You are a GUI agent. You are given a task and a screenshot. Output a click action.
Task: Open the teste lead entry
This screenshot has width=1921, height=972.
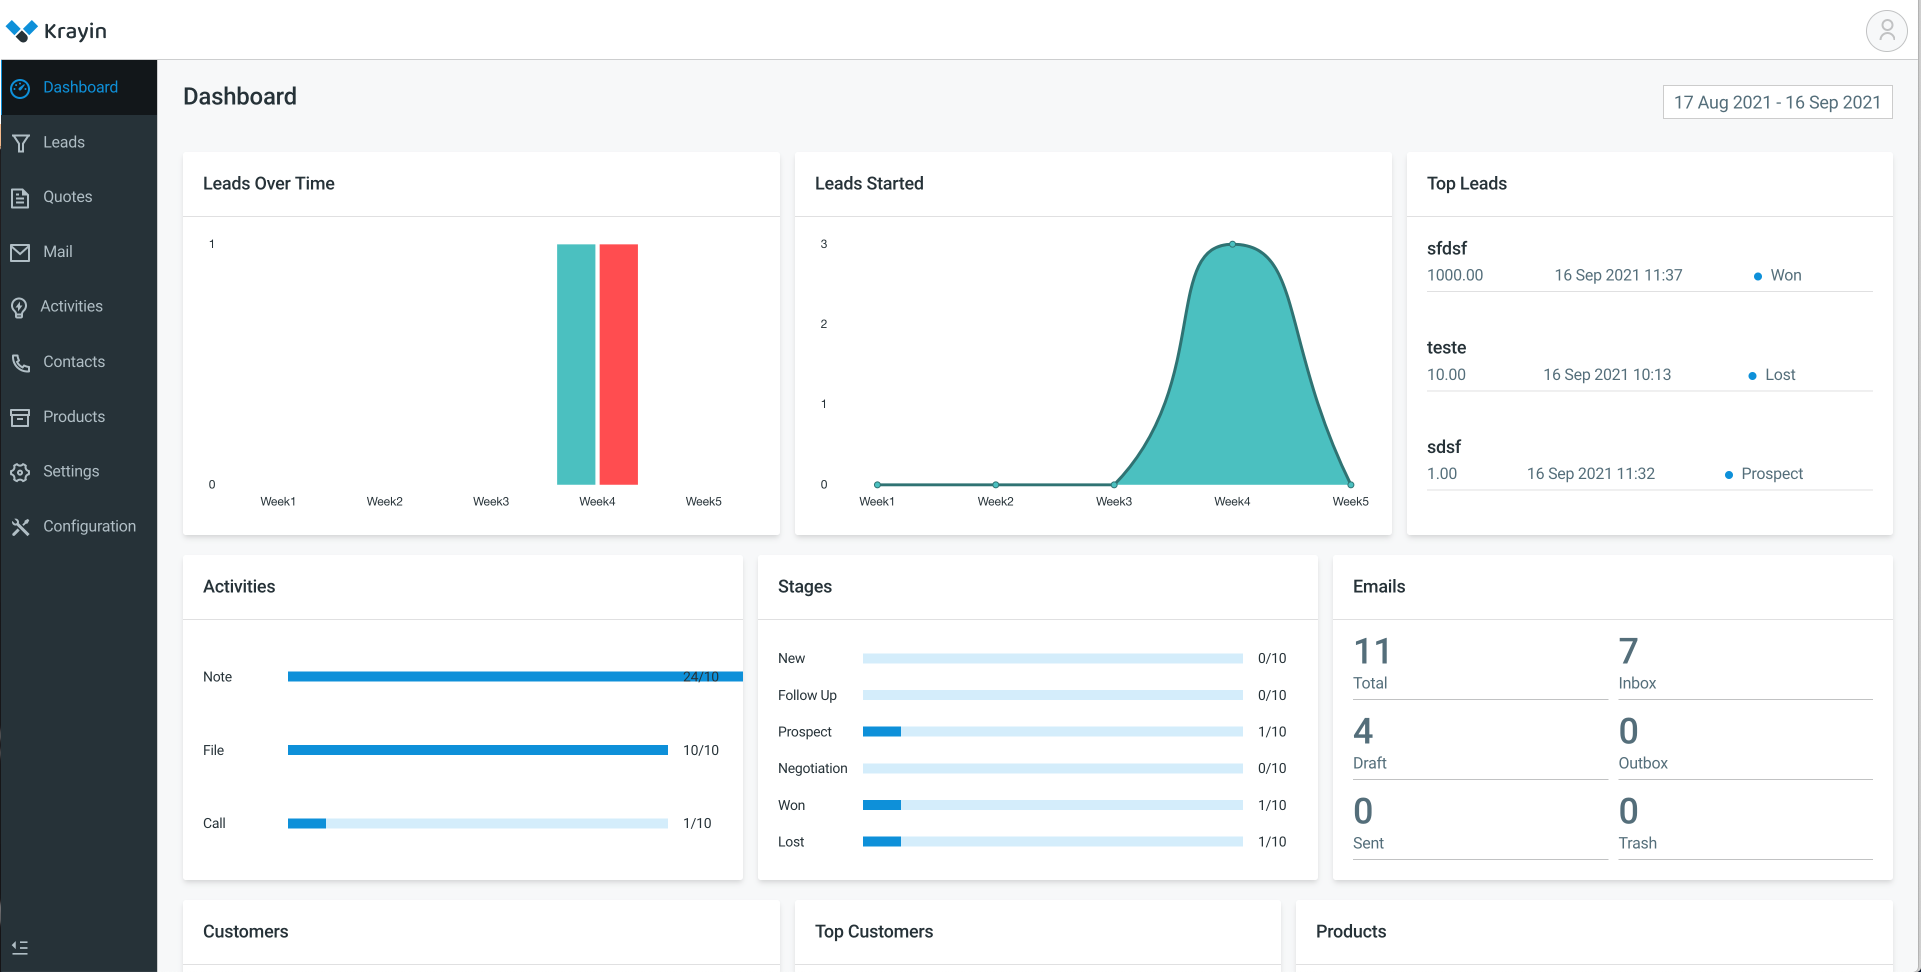point(1447,347)
